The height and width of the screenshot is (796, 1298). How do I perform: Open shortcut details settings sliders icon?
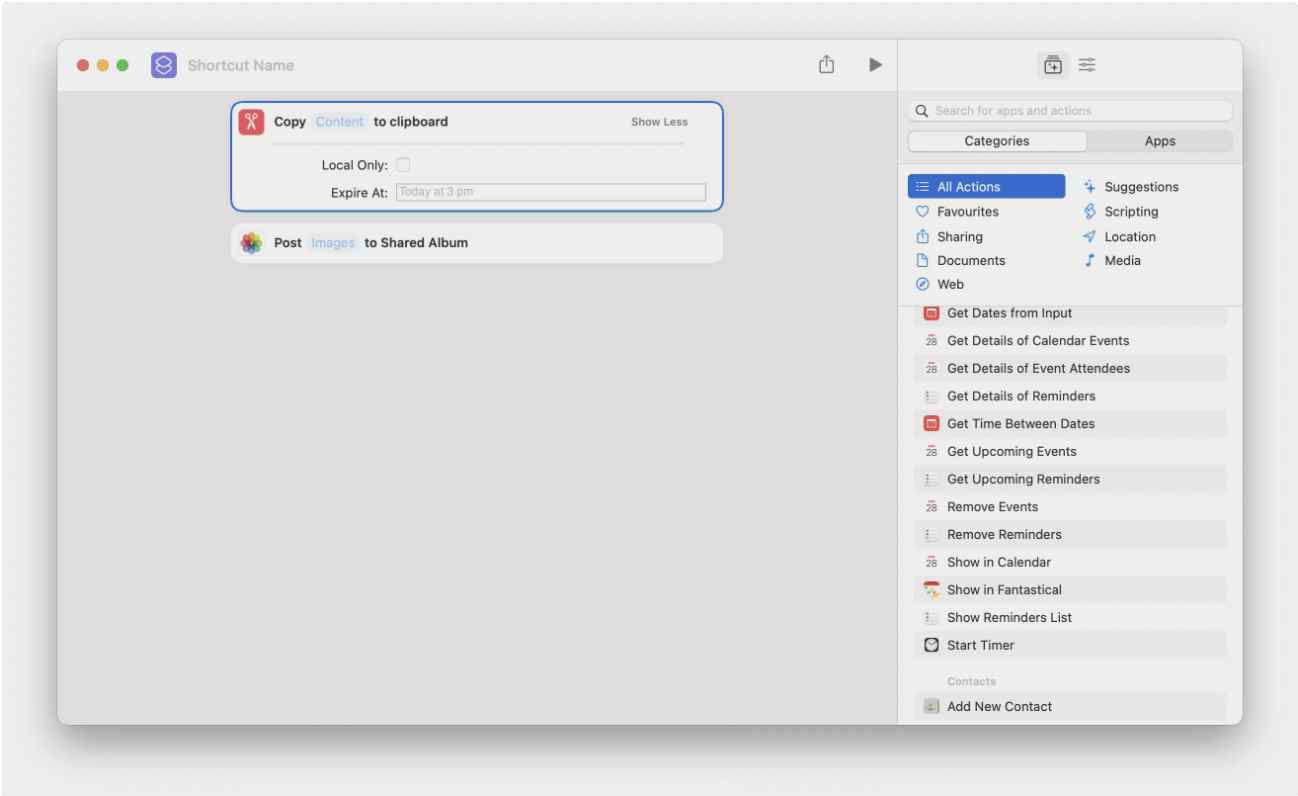[1087, 65]
